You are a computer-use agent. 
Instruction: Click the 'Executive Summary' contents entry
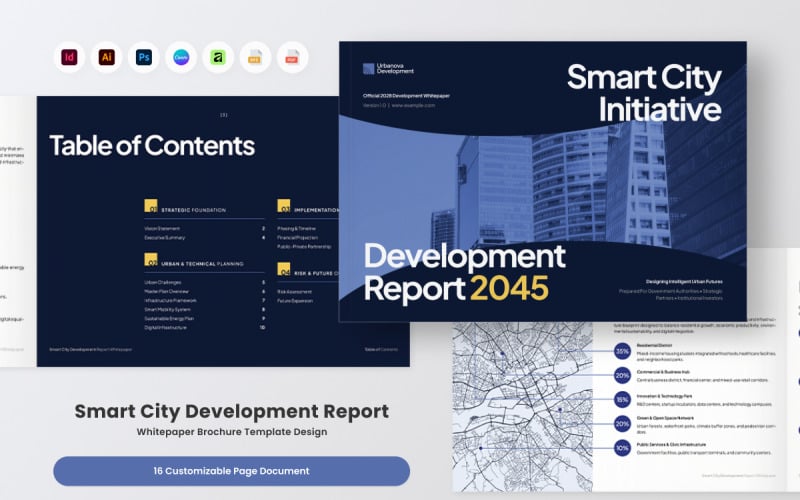pos(165,238)
